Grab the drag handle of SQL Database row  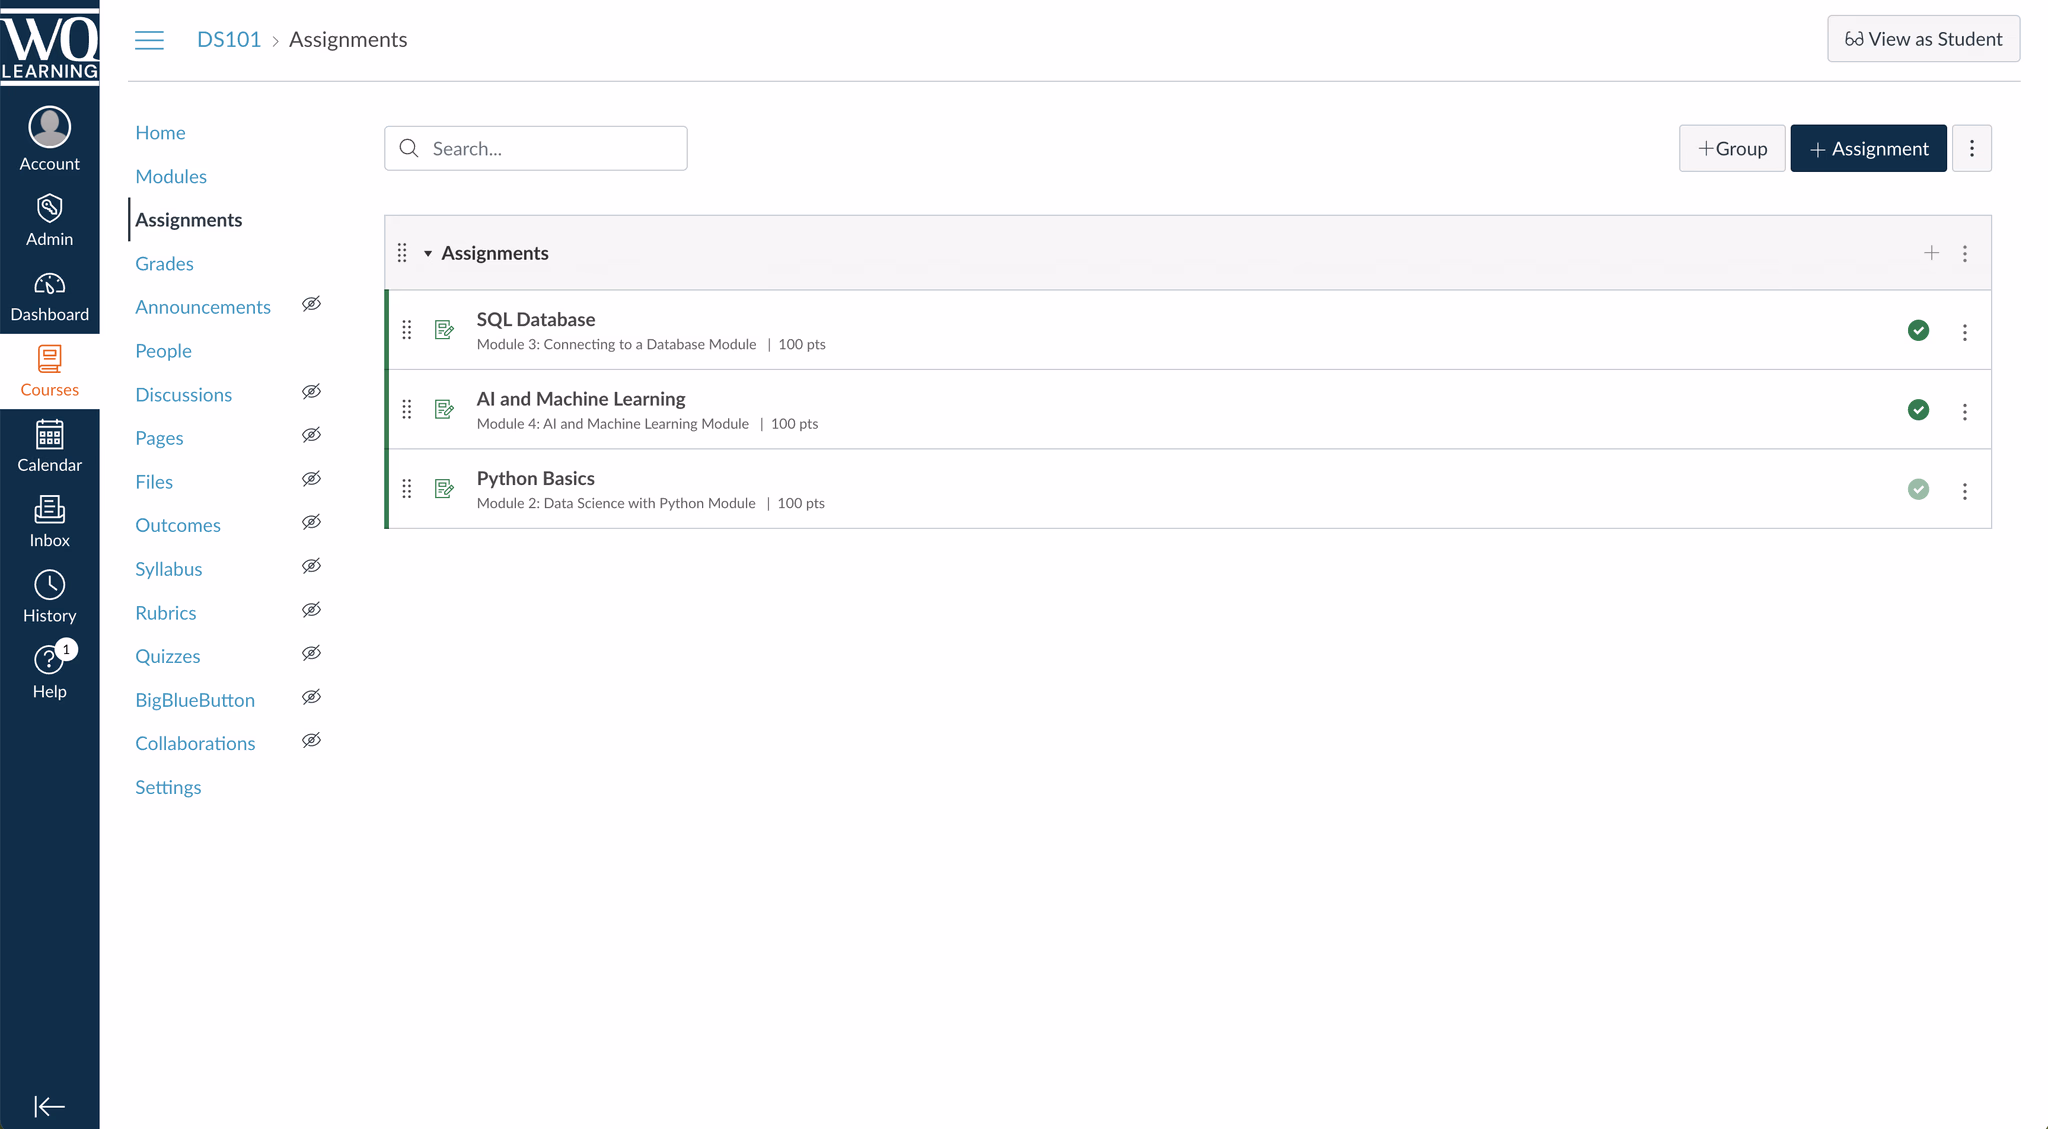coord(407,330)
